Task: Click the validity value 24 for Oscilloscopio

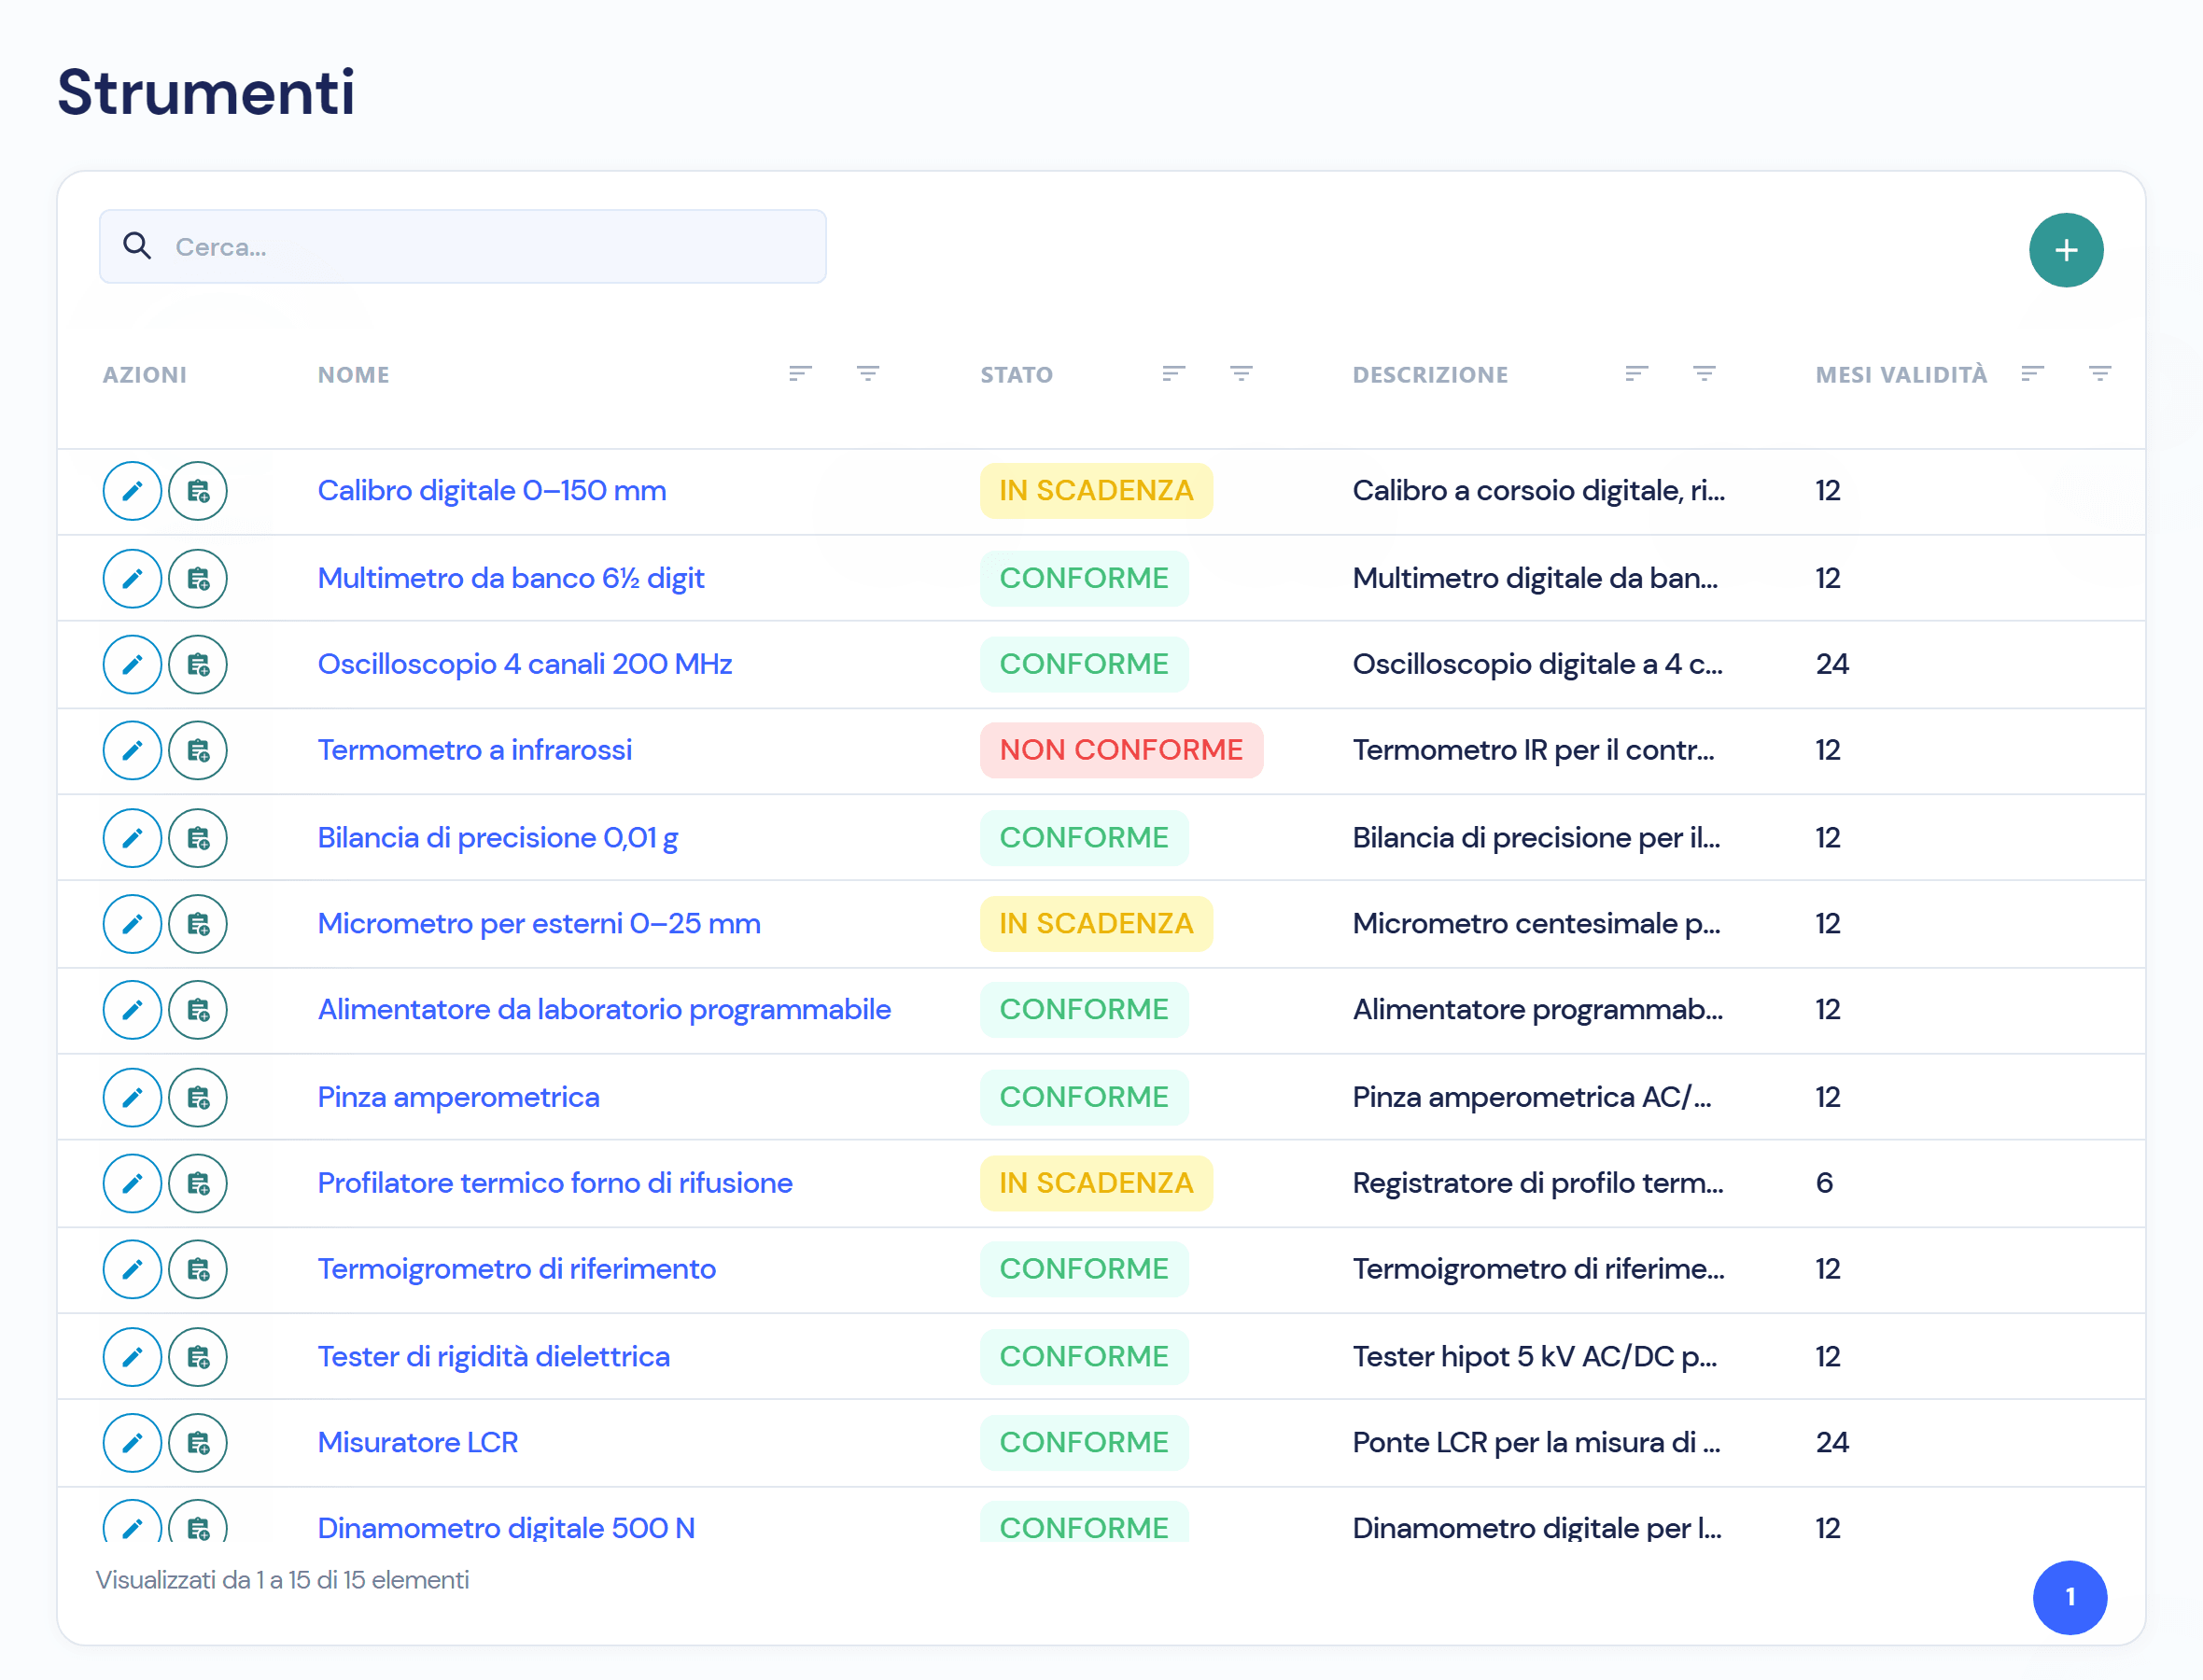Action: (x=1831, y=664)
